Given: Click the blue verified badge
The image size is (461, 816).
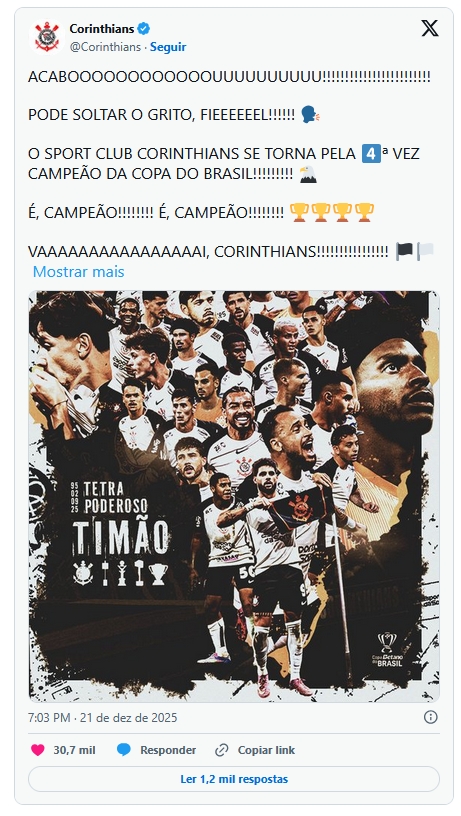Looking at the screenshot, I should pos(144,29).
